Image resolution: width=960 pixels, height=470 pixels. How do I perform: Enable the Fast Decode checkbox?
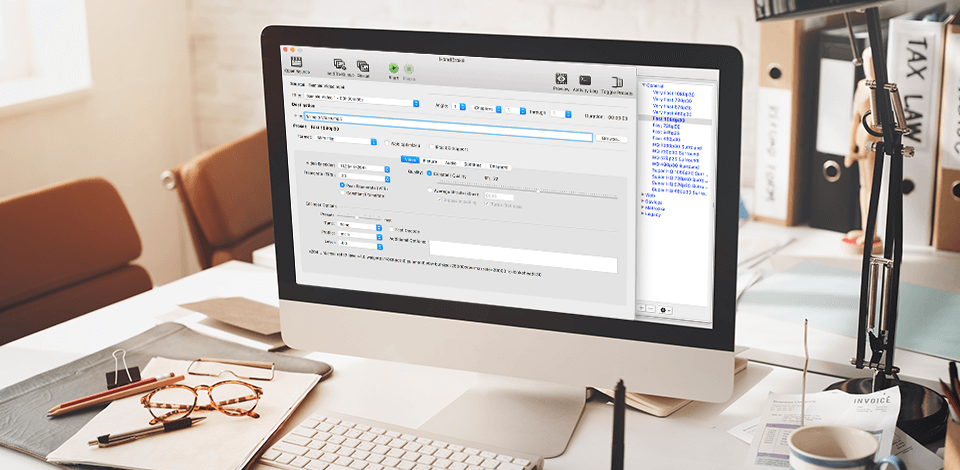(x=392, y=229)
